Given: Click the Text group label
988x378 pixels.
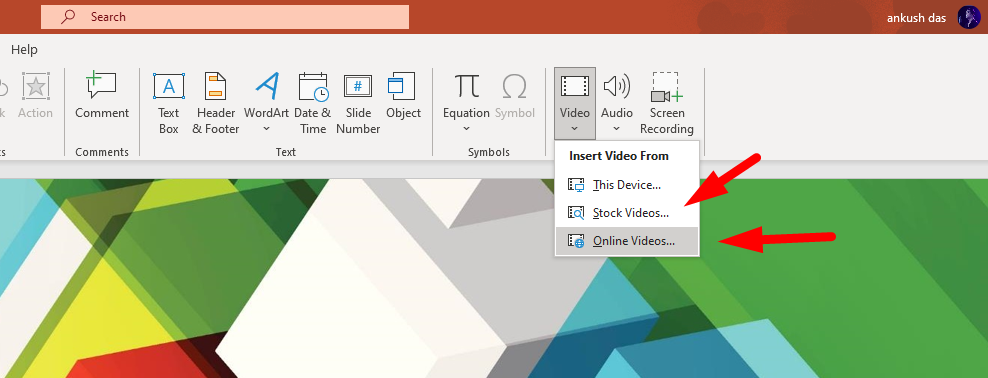Looking at the screenshot, I should point(285,152).
